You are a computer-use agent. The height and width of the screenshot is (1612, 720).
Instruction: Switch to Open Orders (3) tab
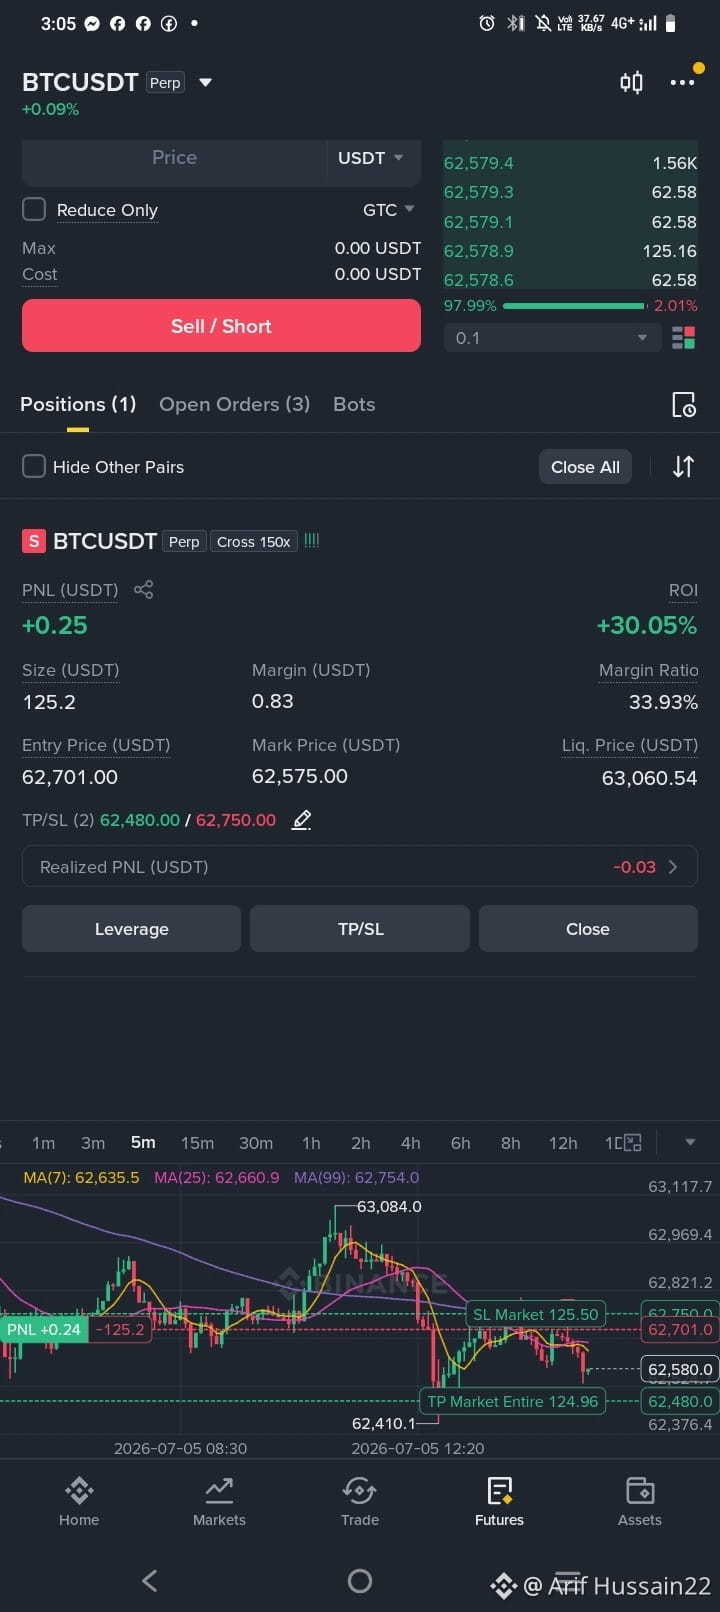pyautogui.click(x=234, y=404)
